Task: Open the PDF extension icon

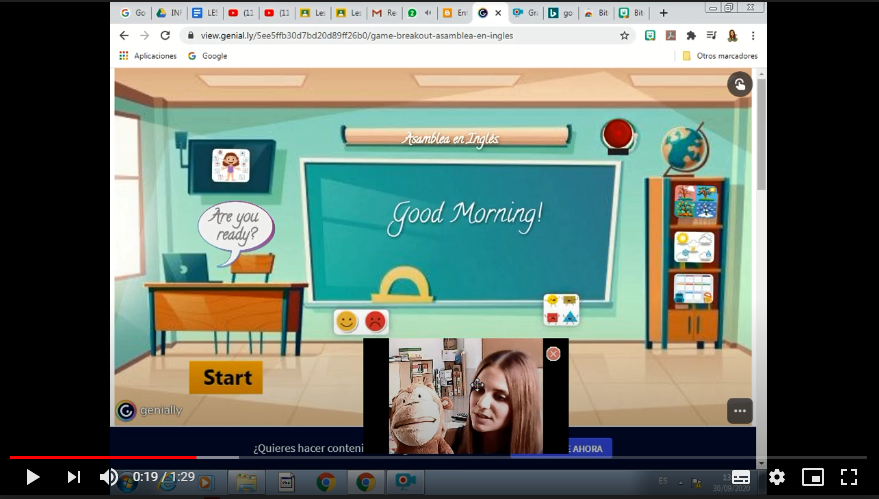Action: (x=670, y=35)
